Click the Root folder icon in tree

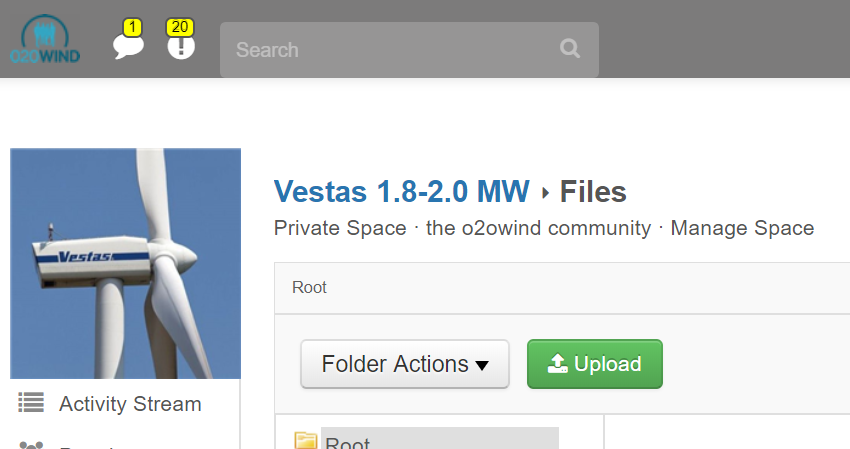pyautogui.click(x=306, y=441)
